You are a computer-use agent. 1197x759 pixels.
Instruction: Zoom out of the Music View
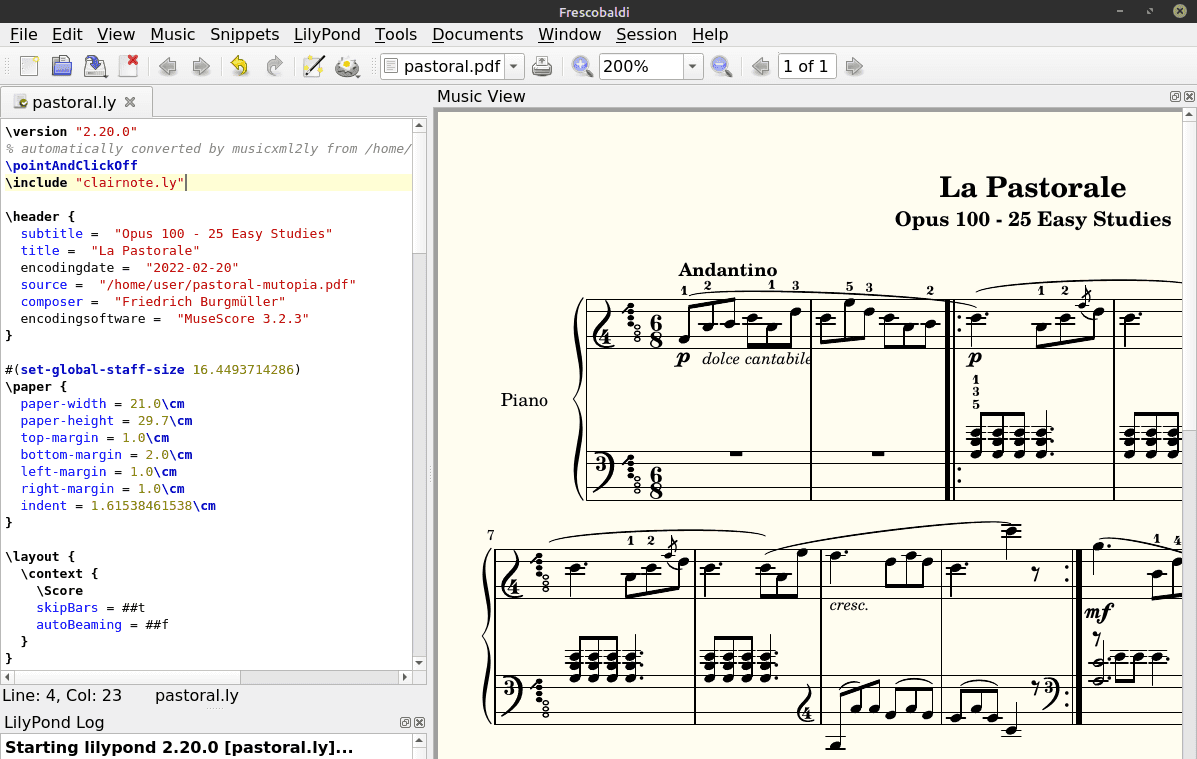(x=720, y=67)
